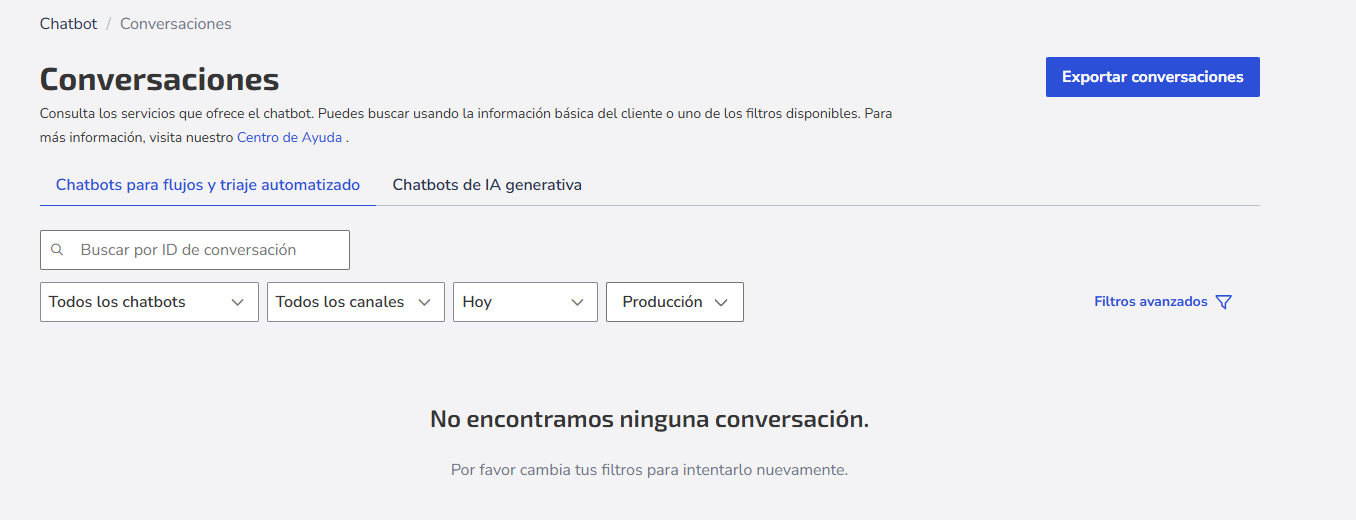Screen dimensions: 1356x520
Task: Expand the Todos los canales dropdown
Action: pyautogui.click(x=356, y=302)
